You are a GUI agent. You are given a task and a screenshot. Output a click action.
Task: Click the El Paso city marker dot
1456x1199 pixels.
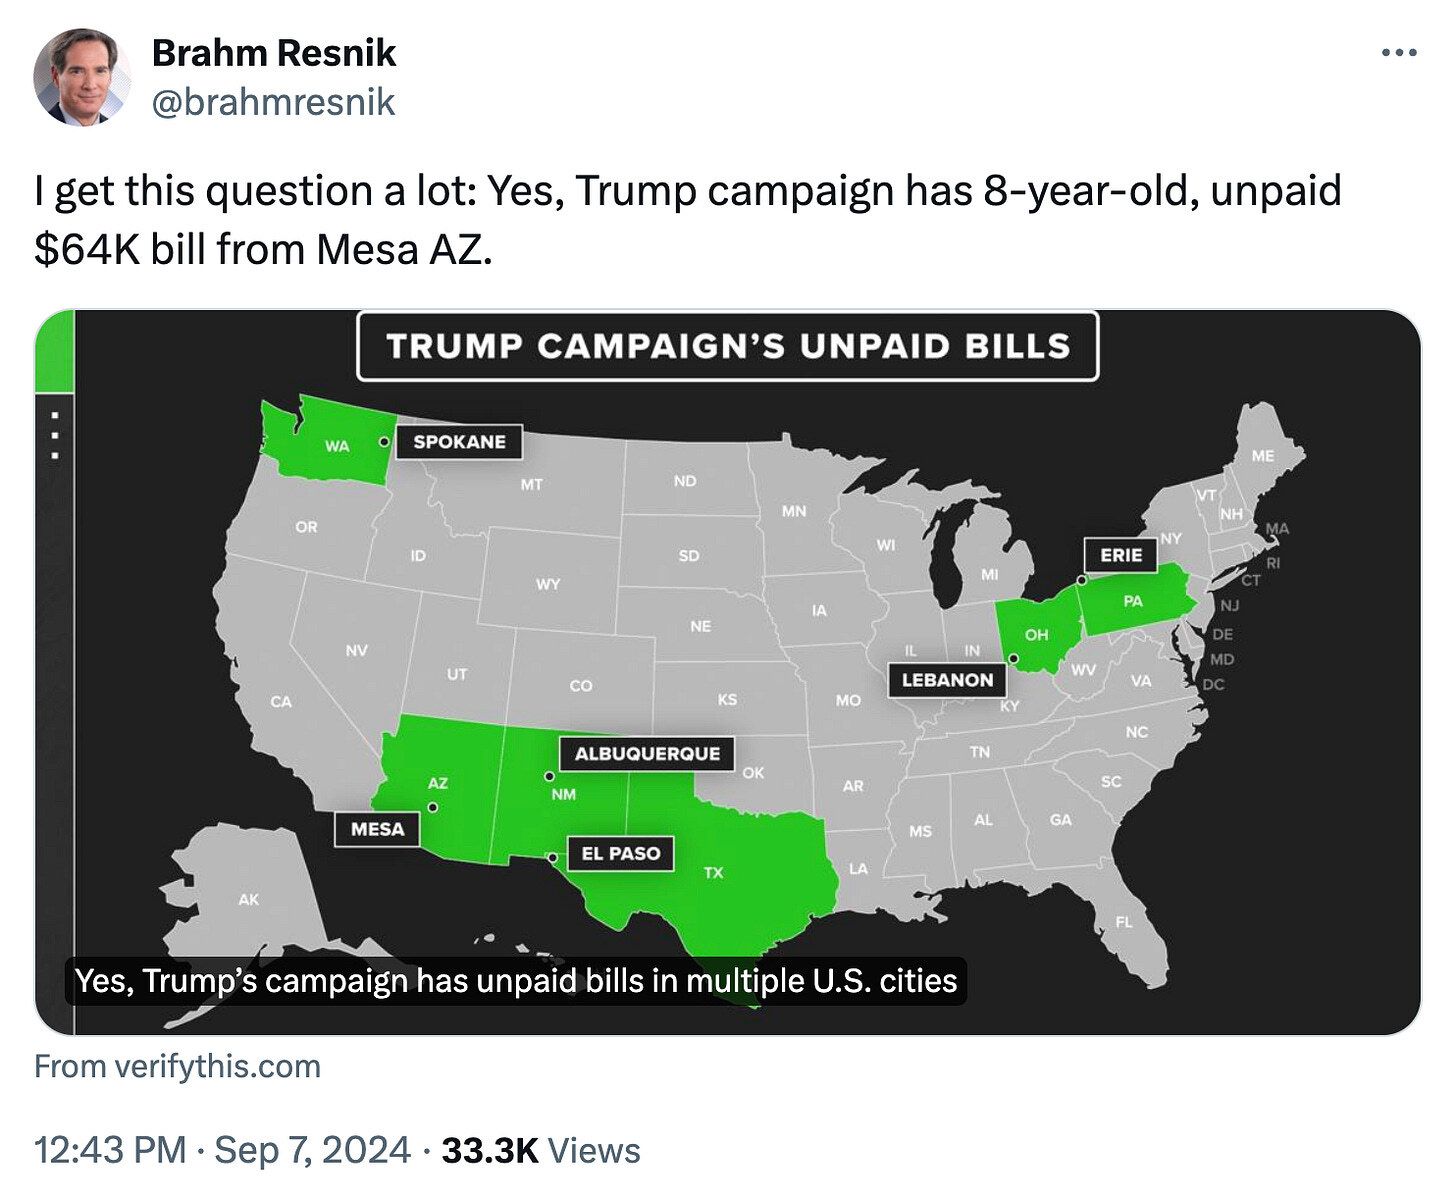tap(552, 857)
